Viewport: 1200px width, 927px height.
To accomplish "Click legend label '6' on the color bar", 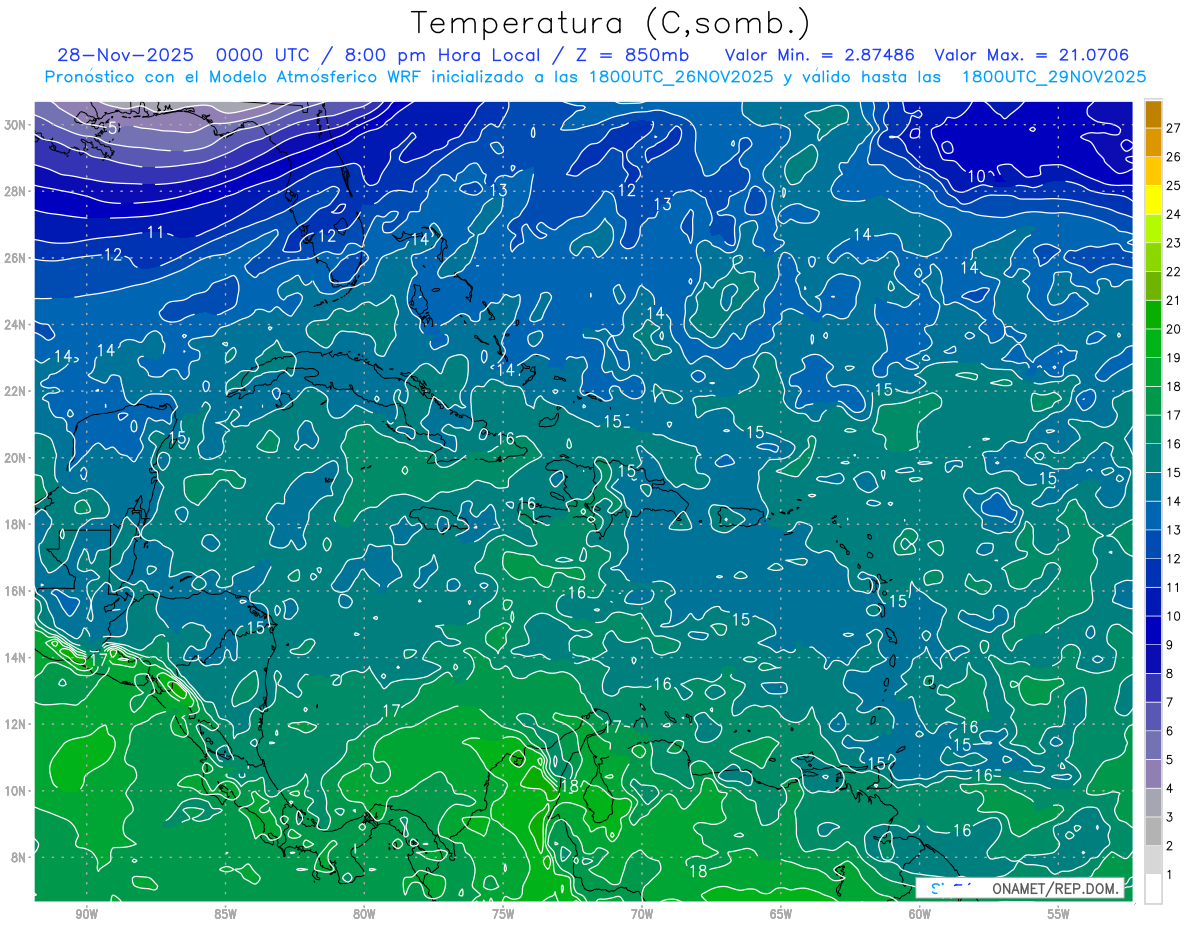I will 1170,731.
